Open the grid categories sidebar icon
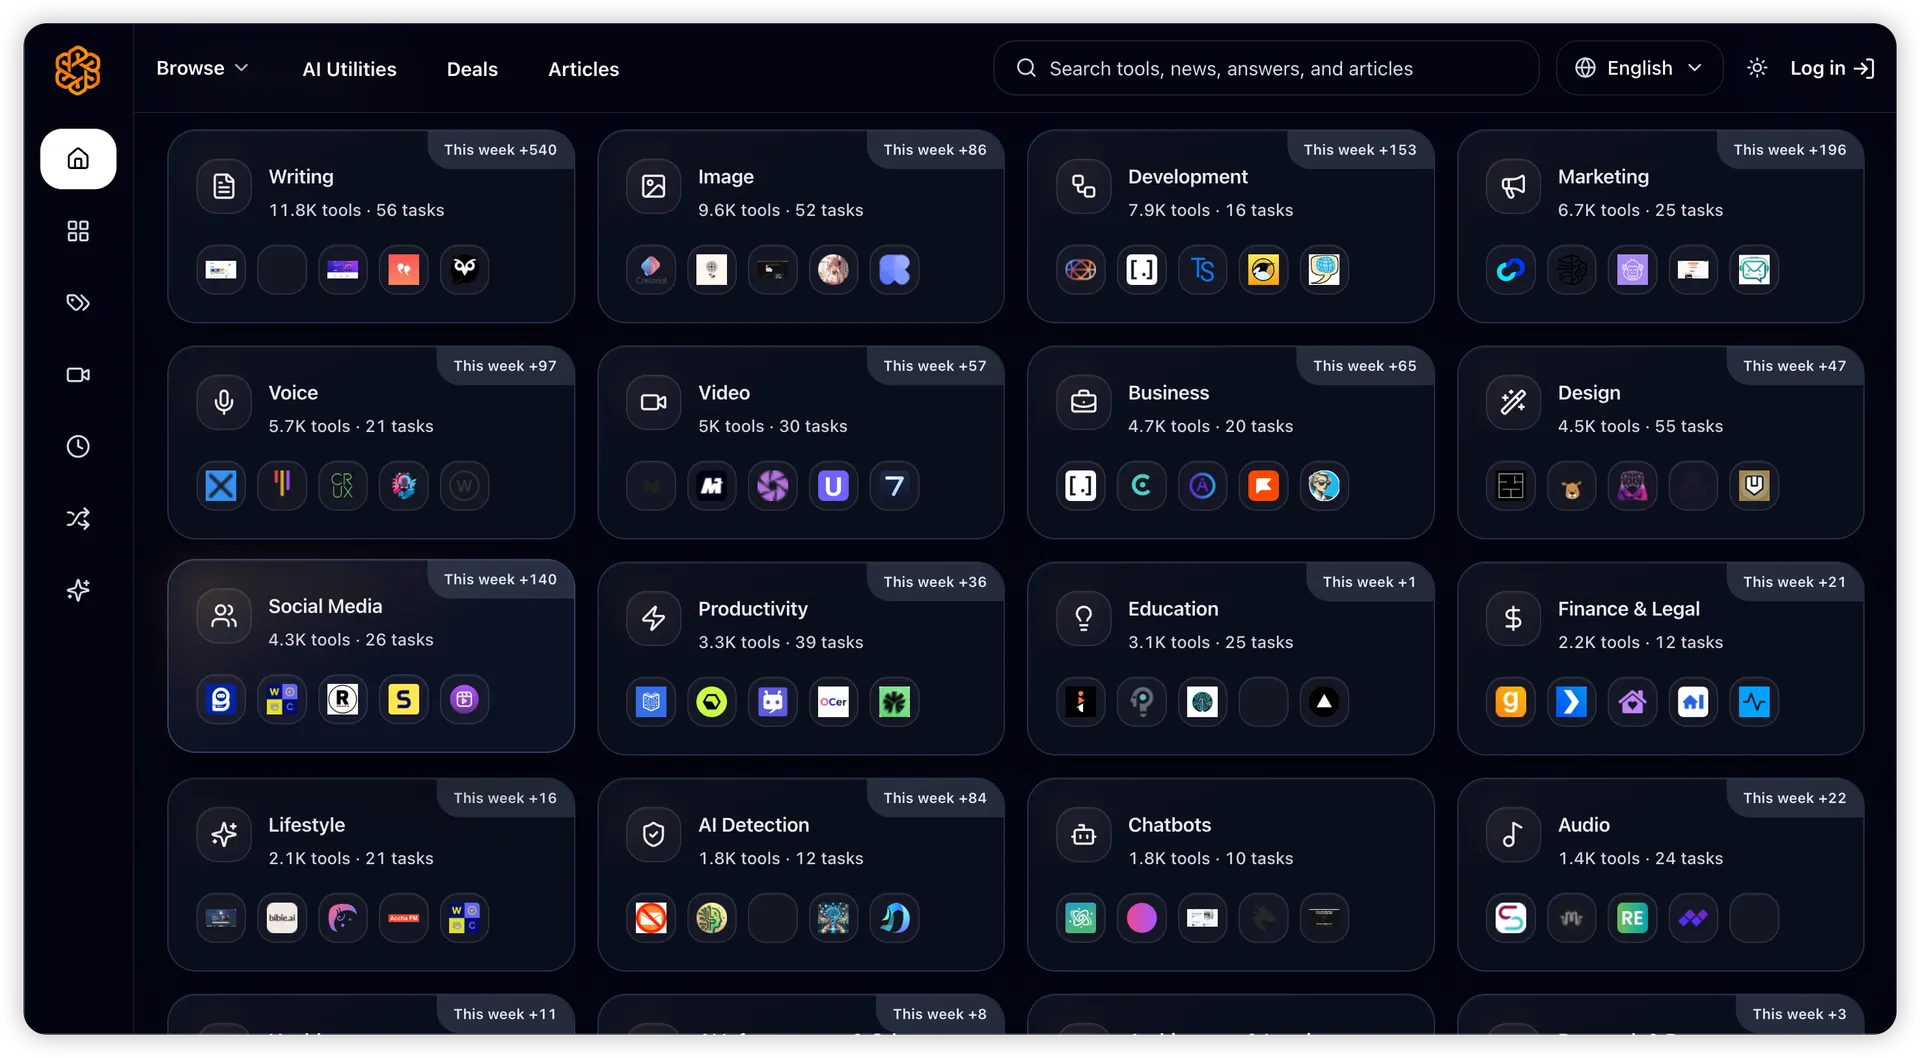The image size is (1920, 1058). [x=78, y=231]
